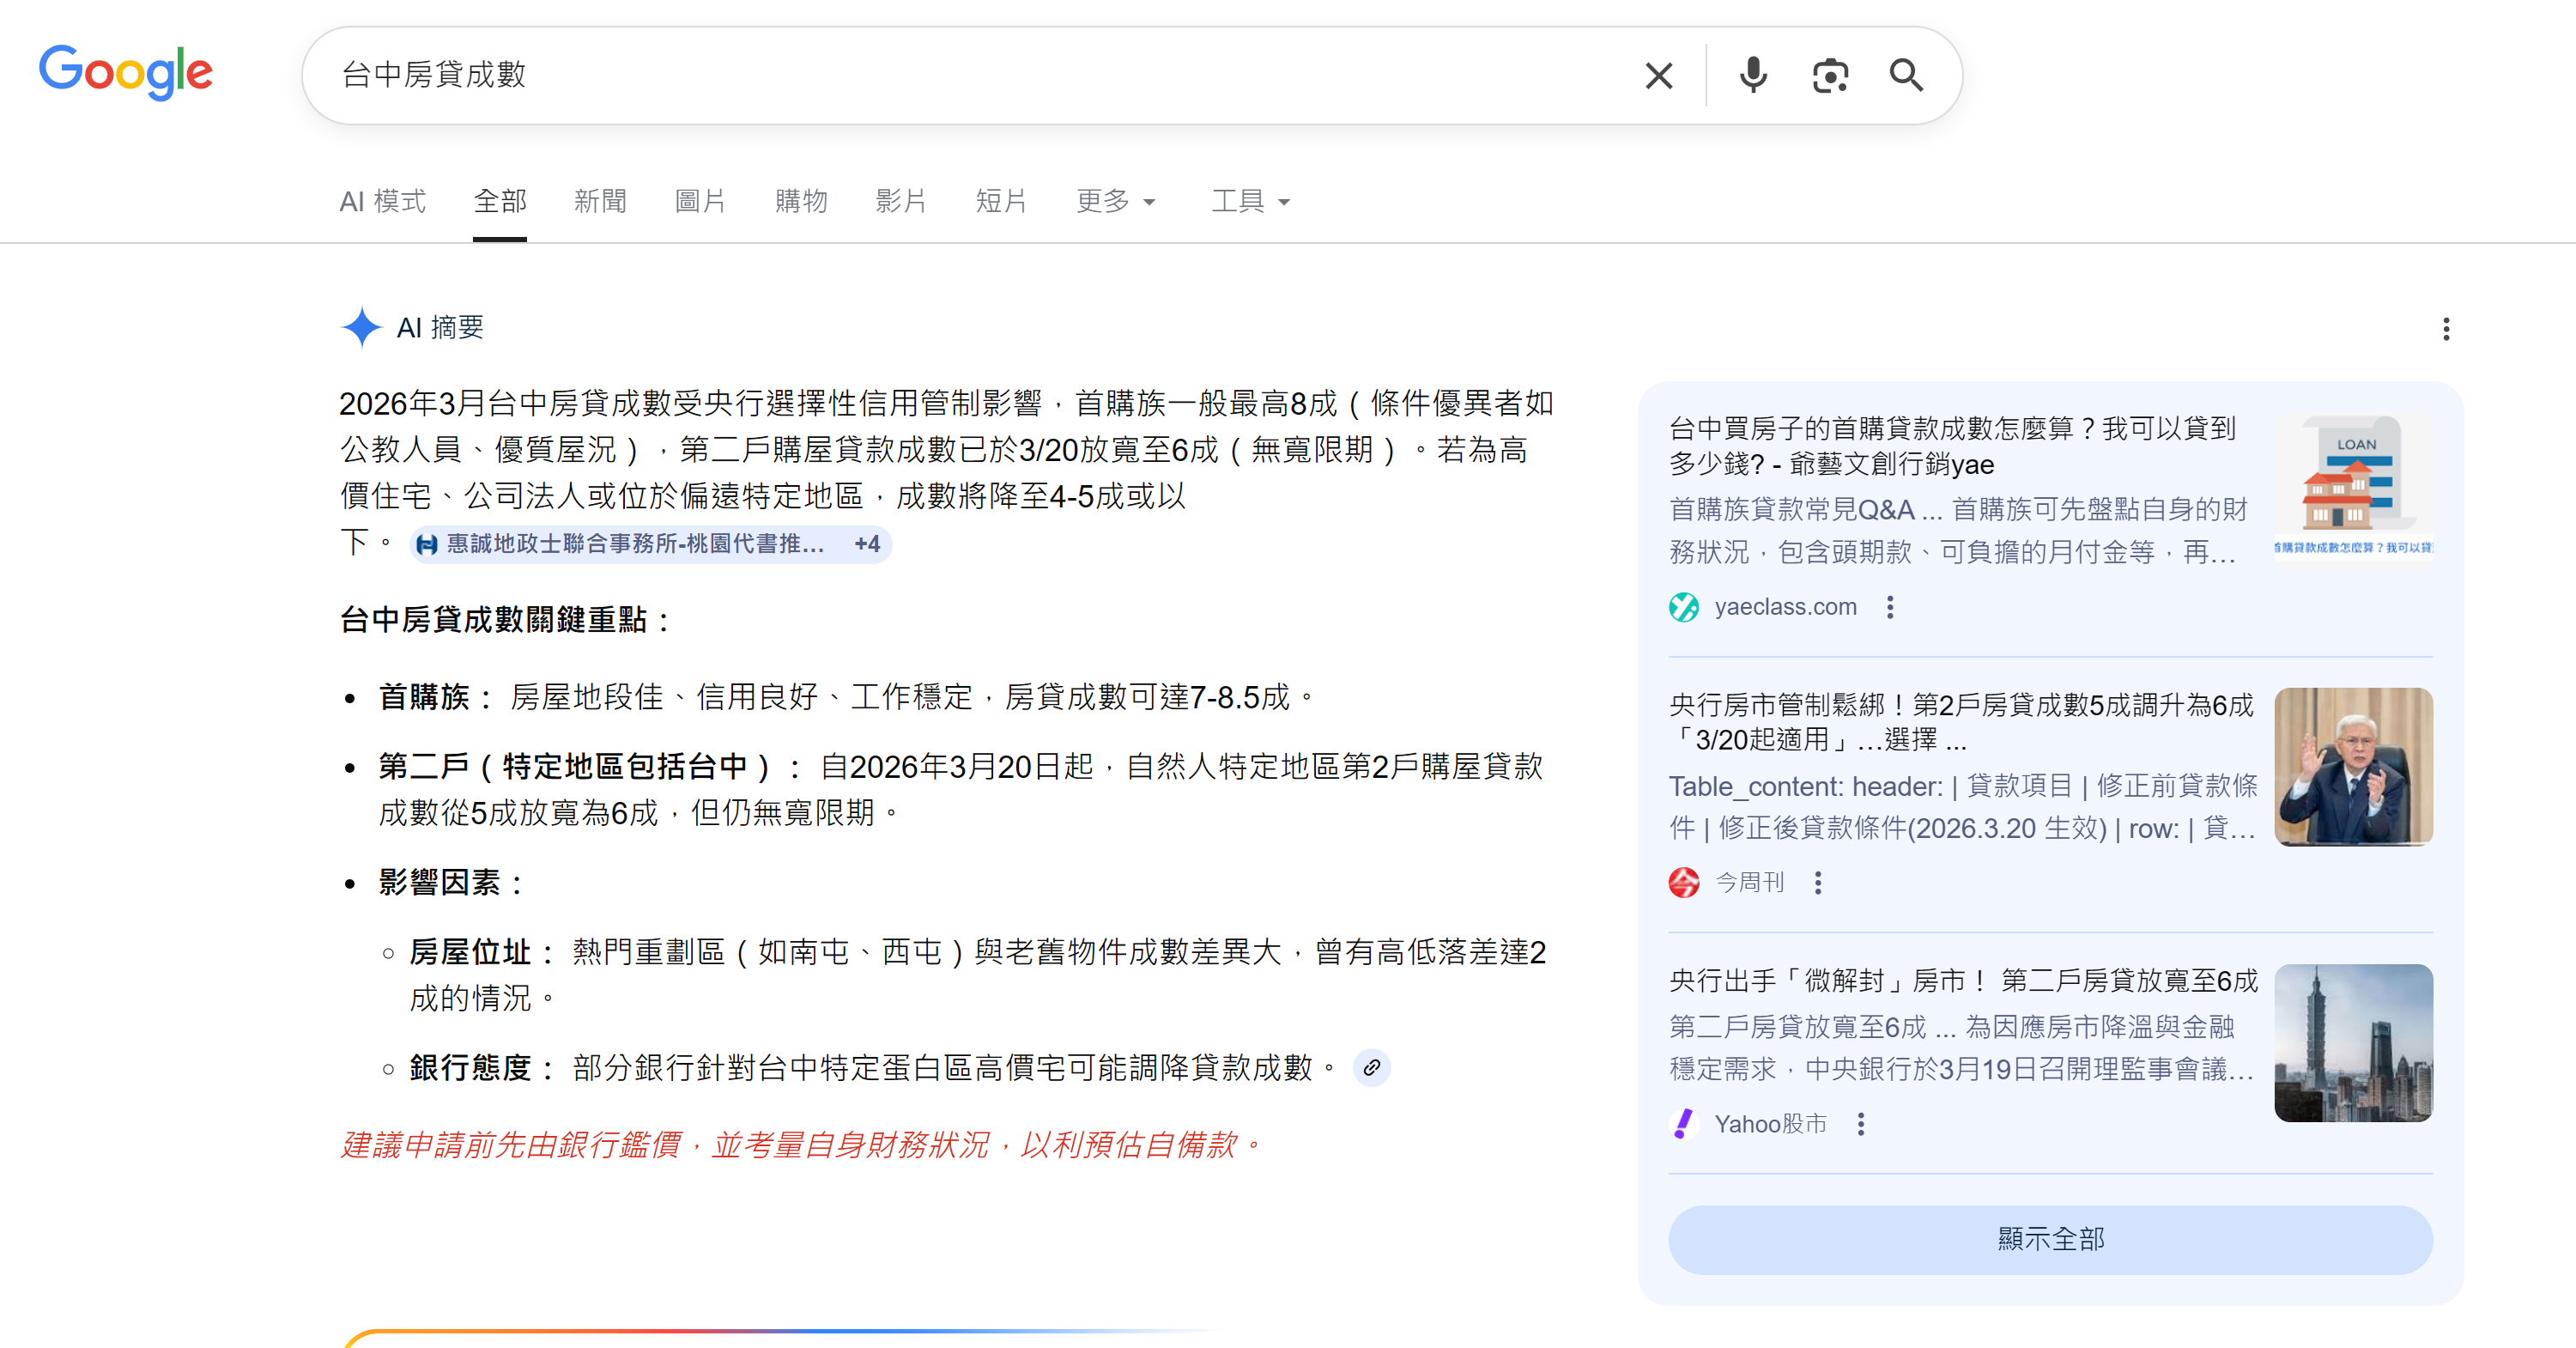Open three-dot menu beside yaeclass.com
This screenshot has height=1348, width=2576.
pos(1890,607)
